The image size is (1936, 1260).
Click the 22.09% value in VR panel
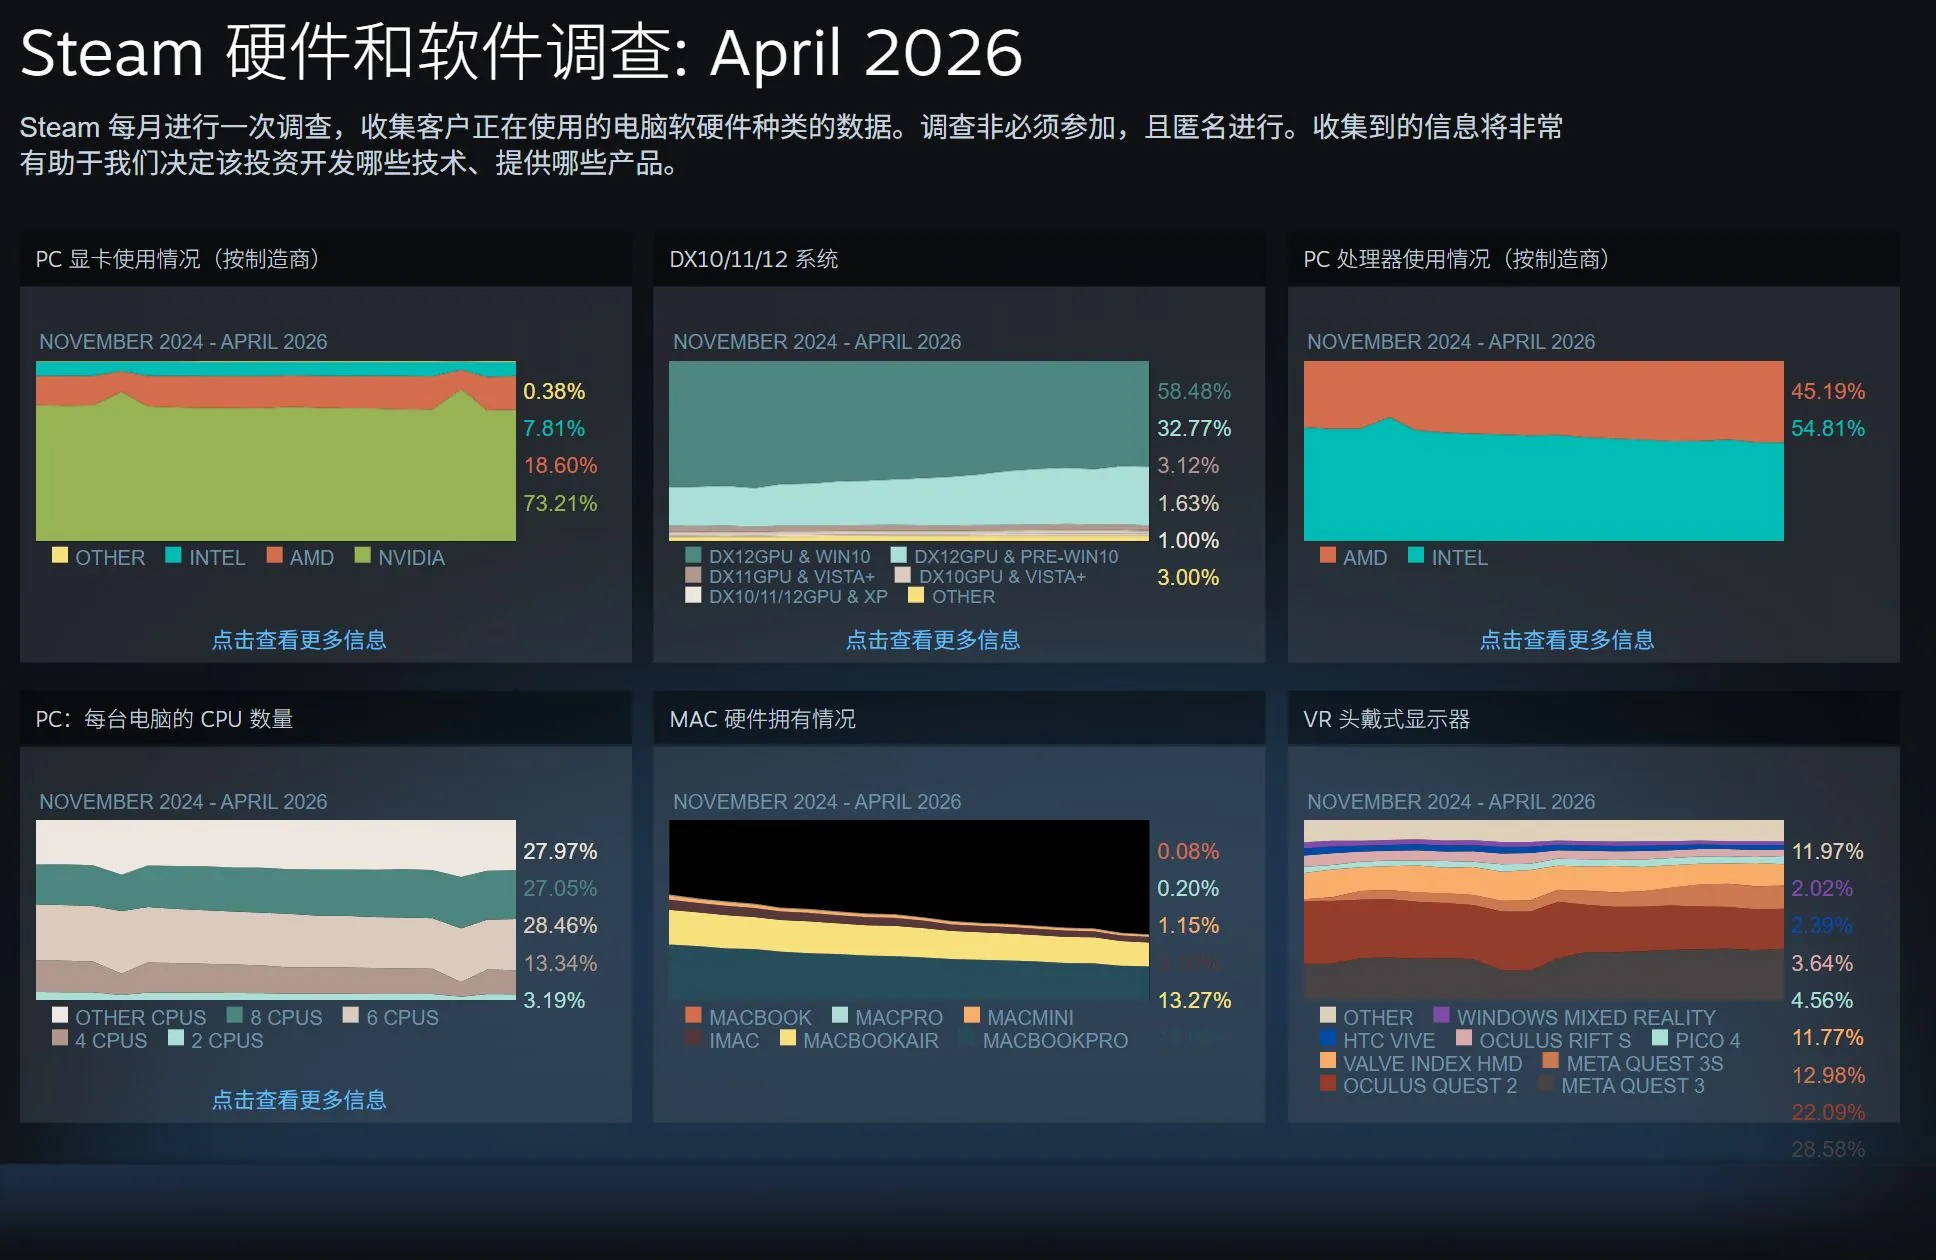(x=1828, y=1113)
